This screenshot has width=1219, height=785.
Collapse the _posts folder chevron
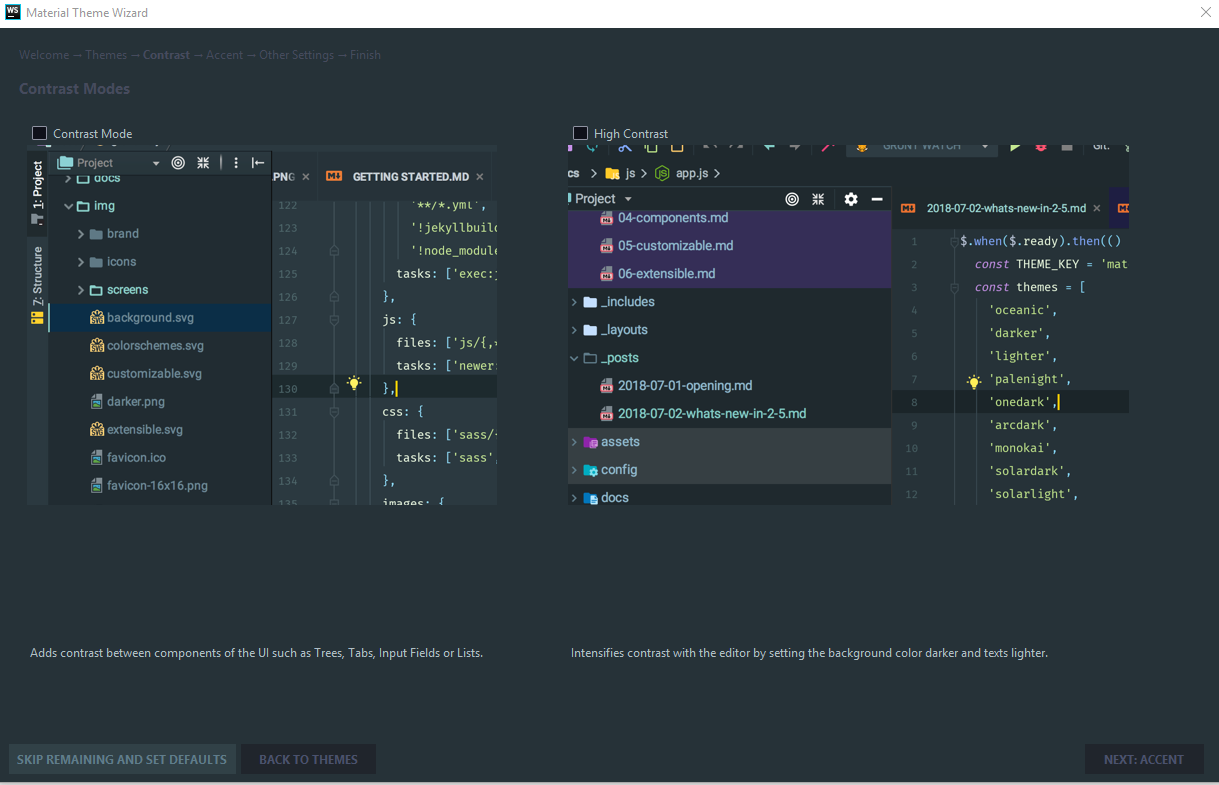tap(574, 358)
